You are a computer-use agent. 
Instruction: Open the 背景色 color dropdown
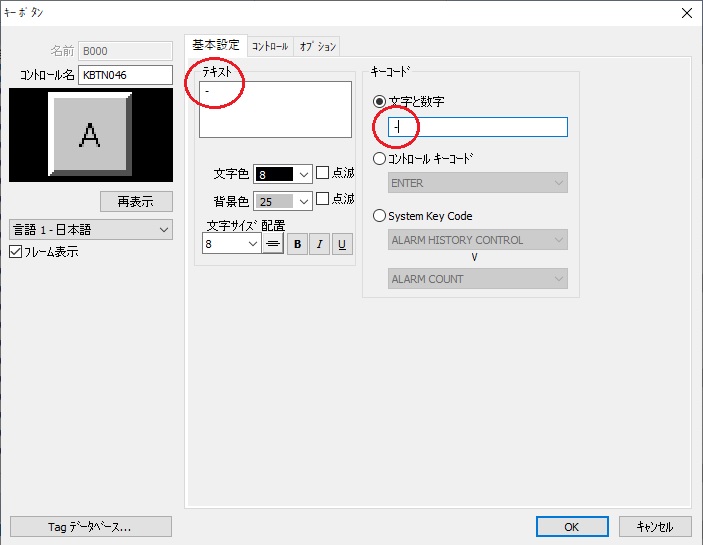point(304,201)
